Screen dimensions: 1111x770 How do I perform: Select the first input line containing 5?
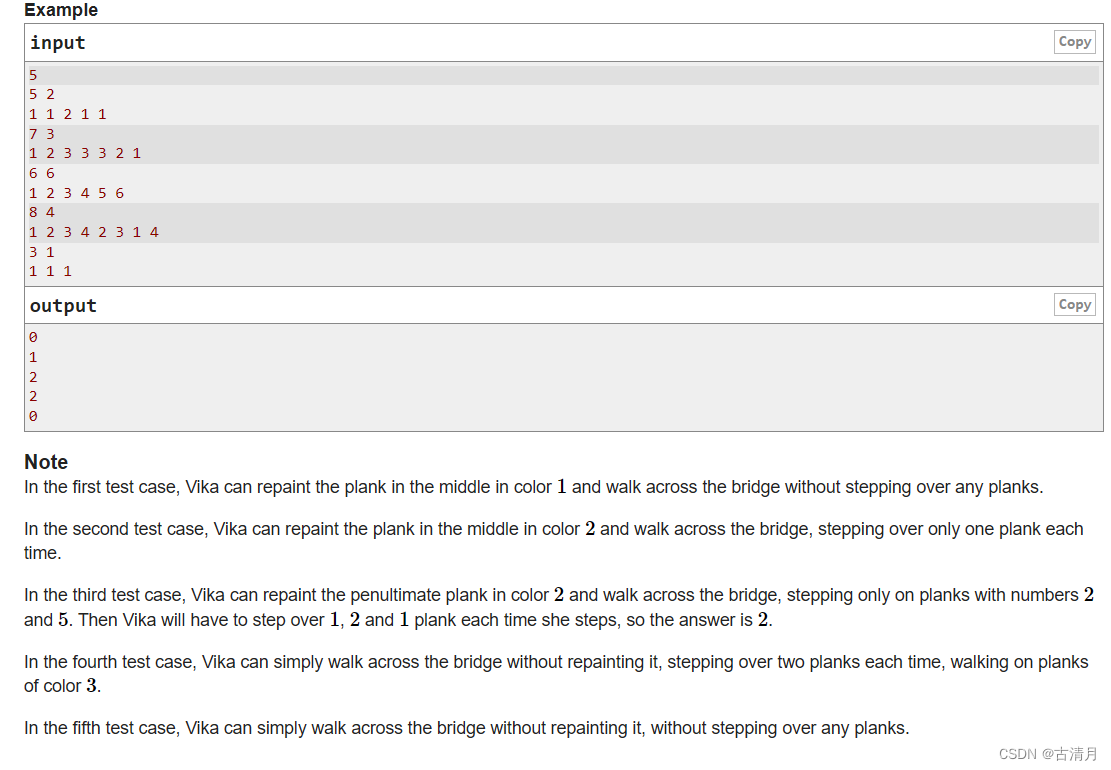33,74
